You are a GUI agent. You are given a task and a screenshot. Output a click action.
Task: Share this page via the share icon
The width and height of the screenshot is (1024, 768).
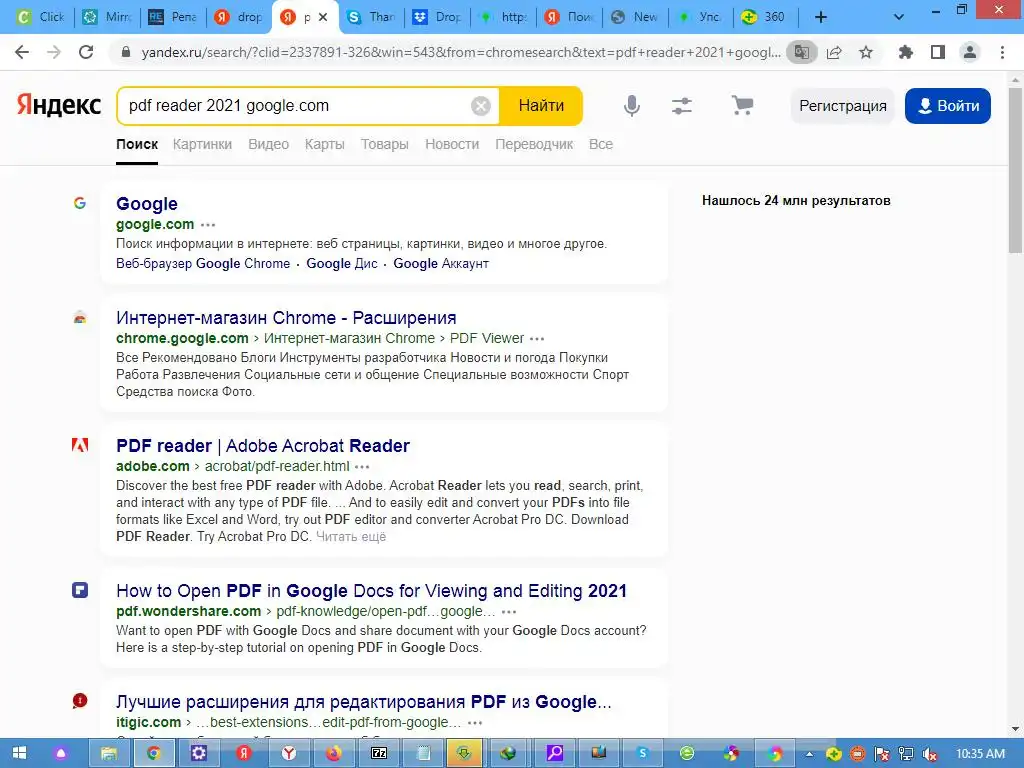(x=834, y=52)
